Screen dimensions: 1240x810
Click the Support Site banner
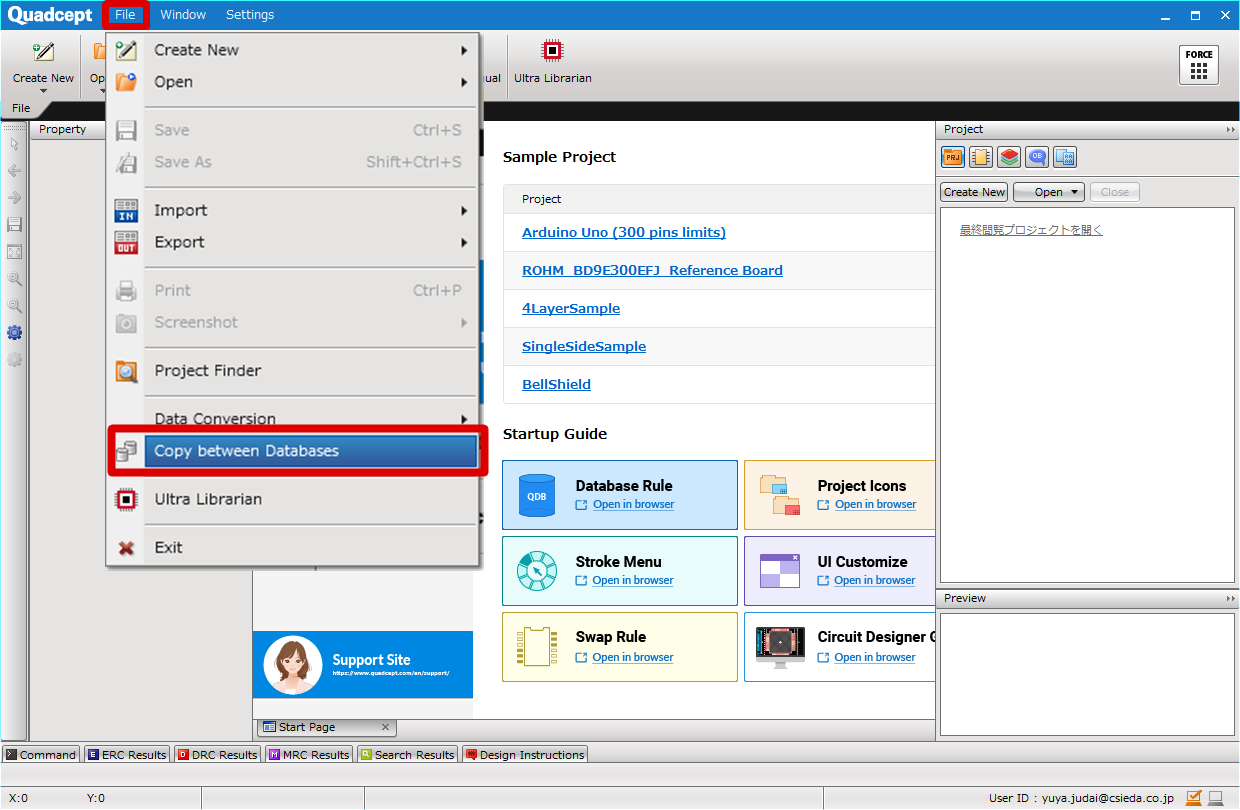tap(362, 665)
